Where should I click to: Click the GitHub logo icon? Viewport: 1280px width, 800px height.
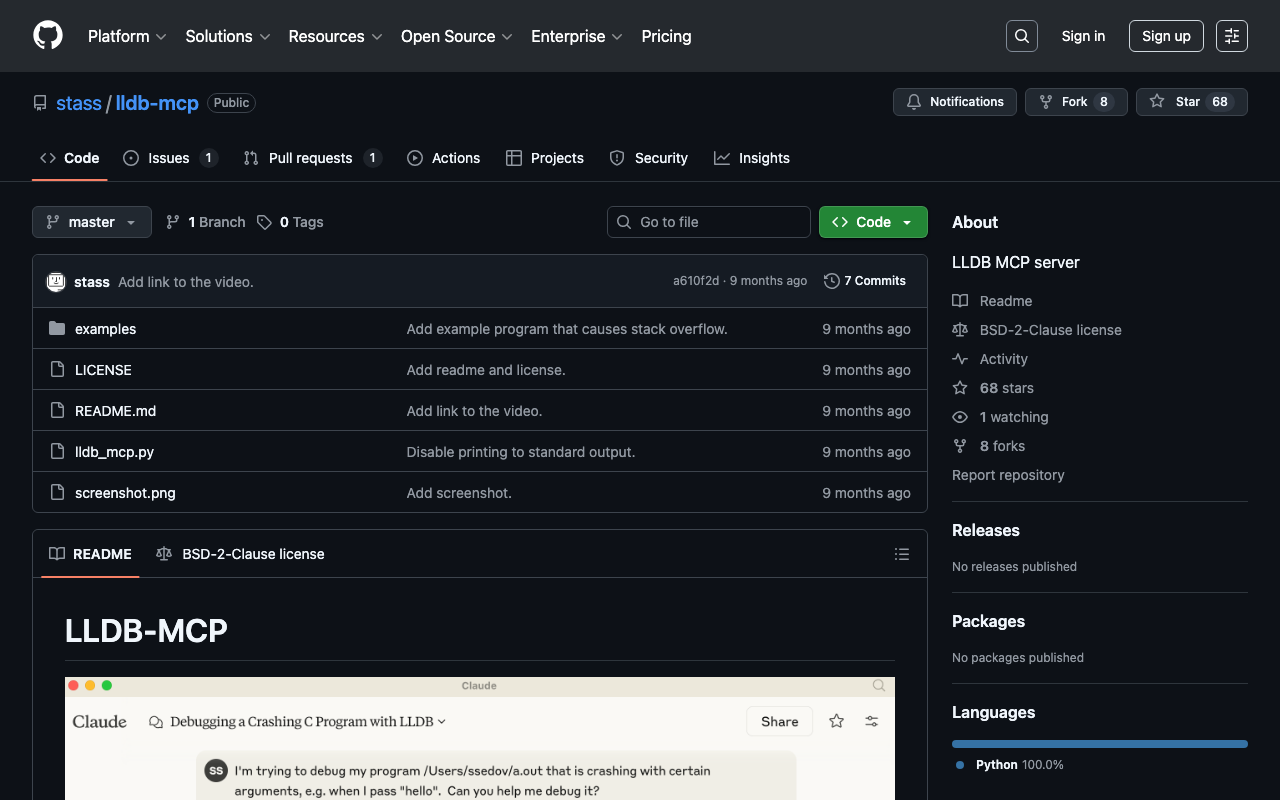[x=48, y=36]
